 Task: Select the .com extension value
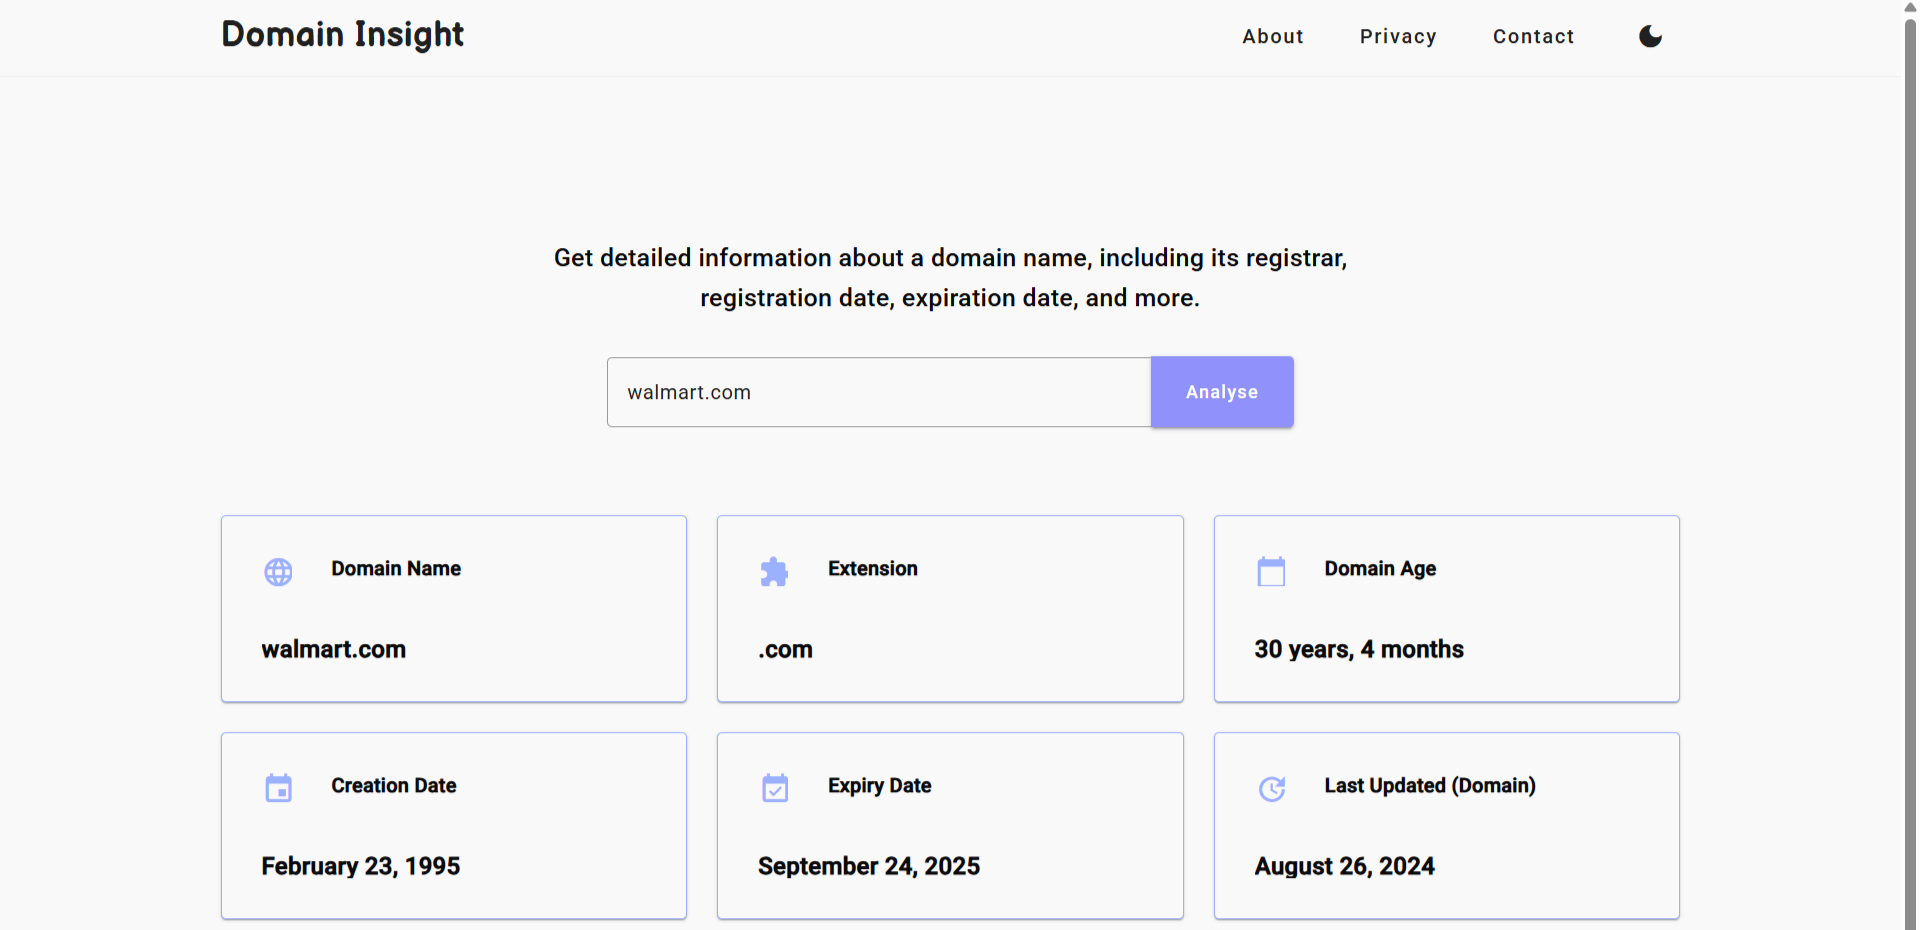pyautogui.click(x=785, y=650)
